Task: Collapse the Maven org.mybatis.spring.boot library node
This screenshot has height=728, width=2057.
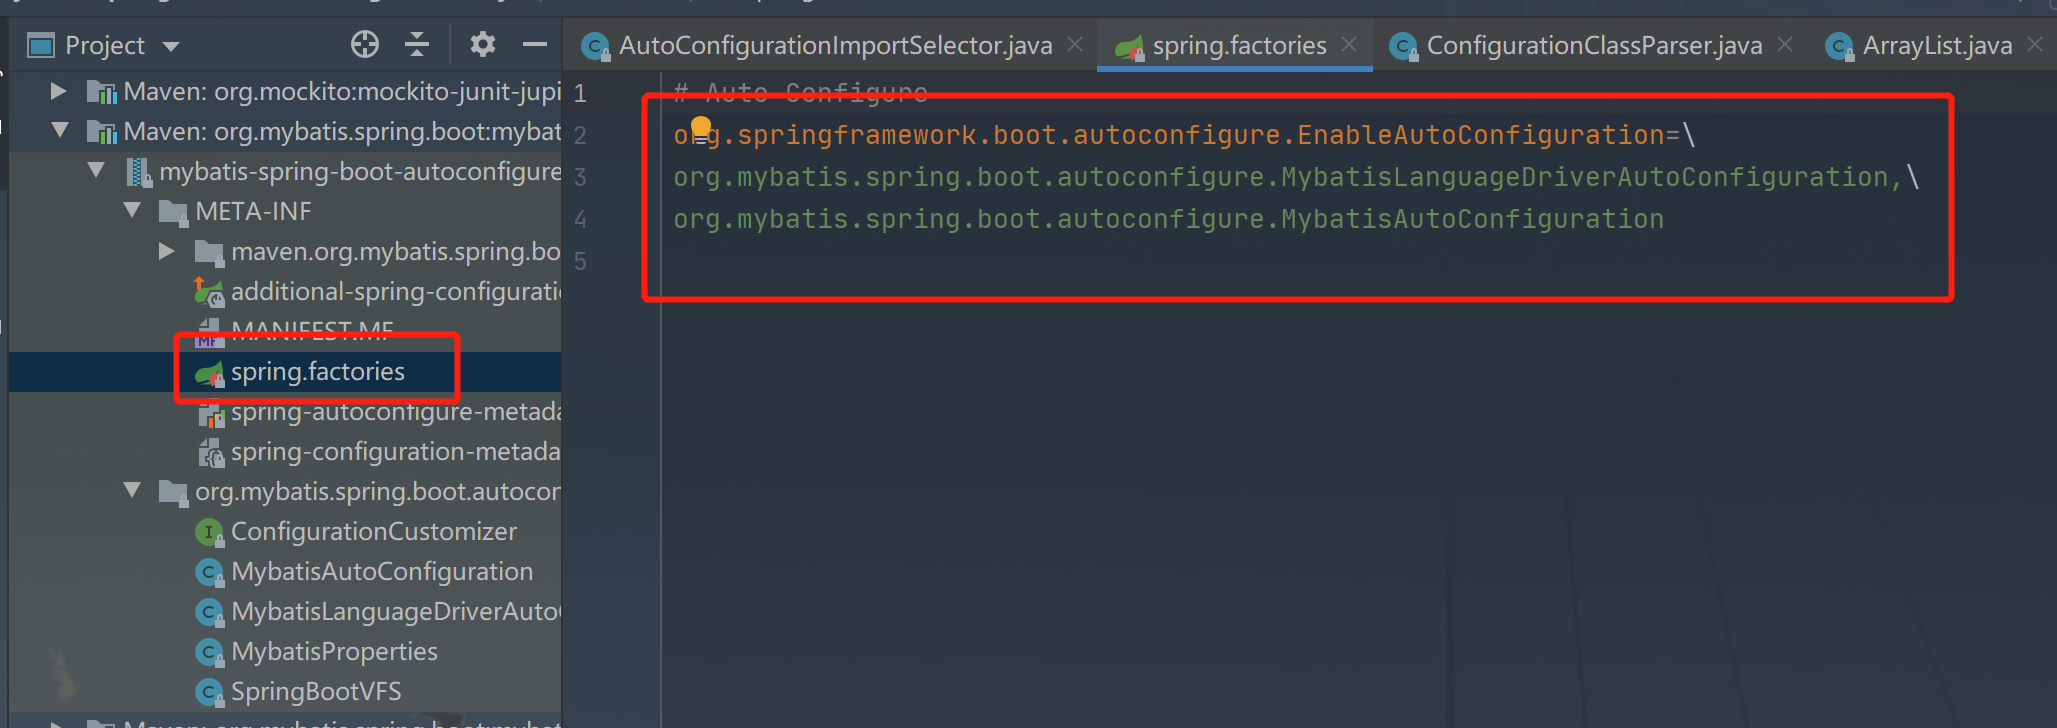Action: pyautogui.click(x=60, y=130)
